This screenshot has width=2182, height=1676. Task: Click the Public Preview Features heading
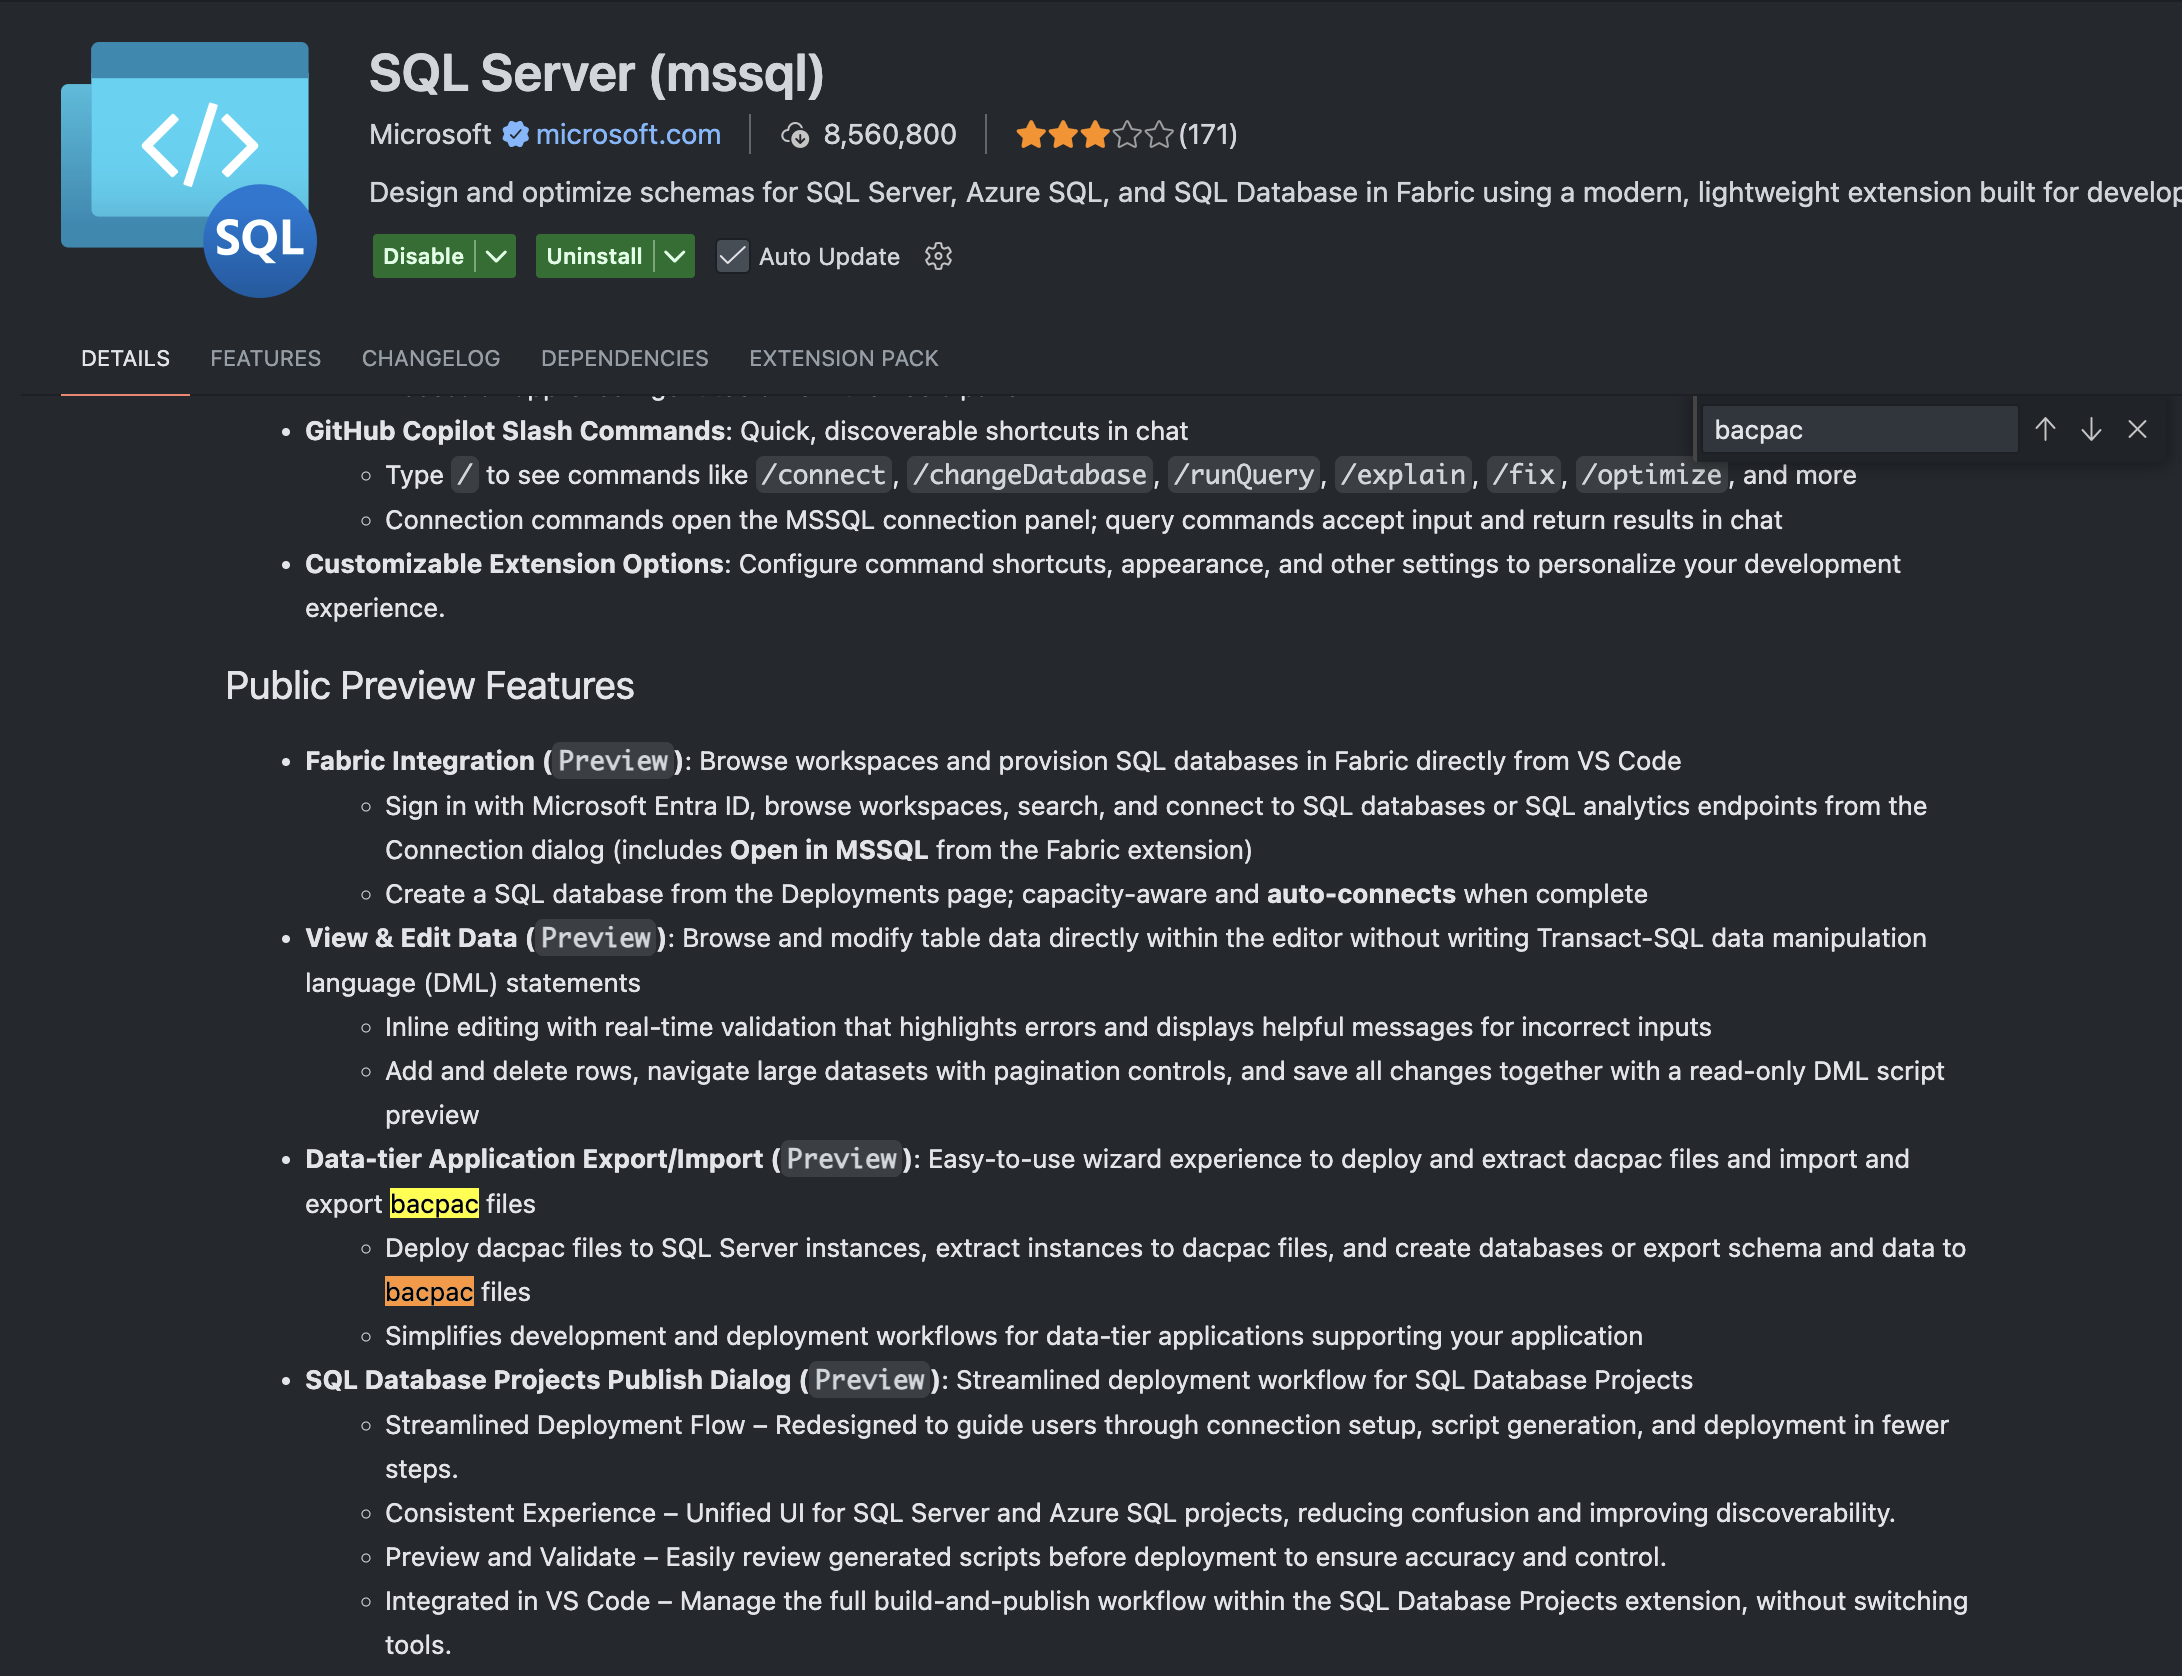pyautogui.click(x=430, y=686)
